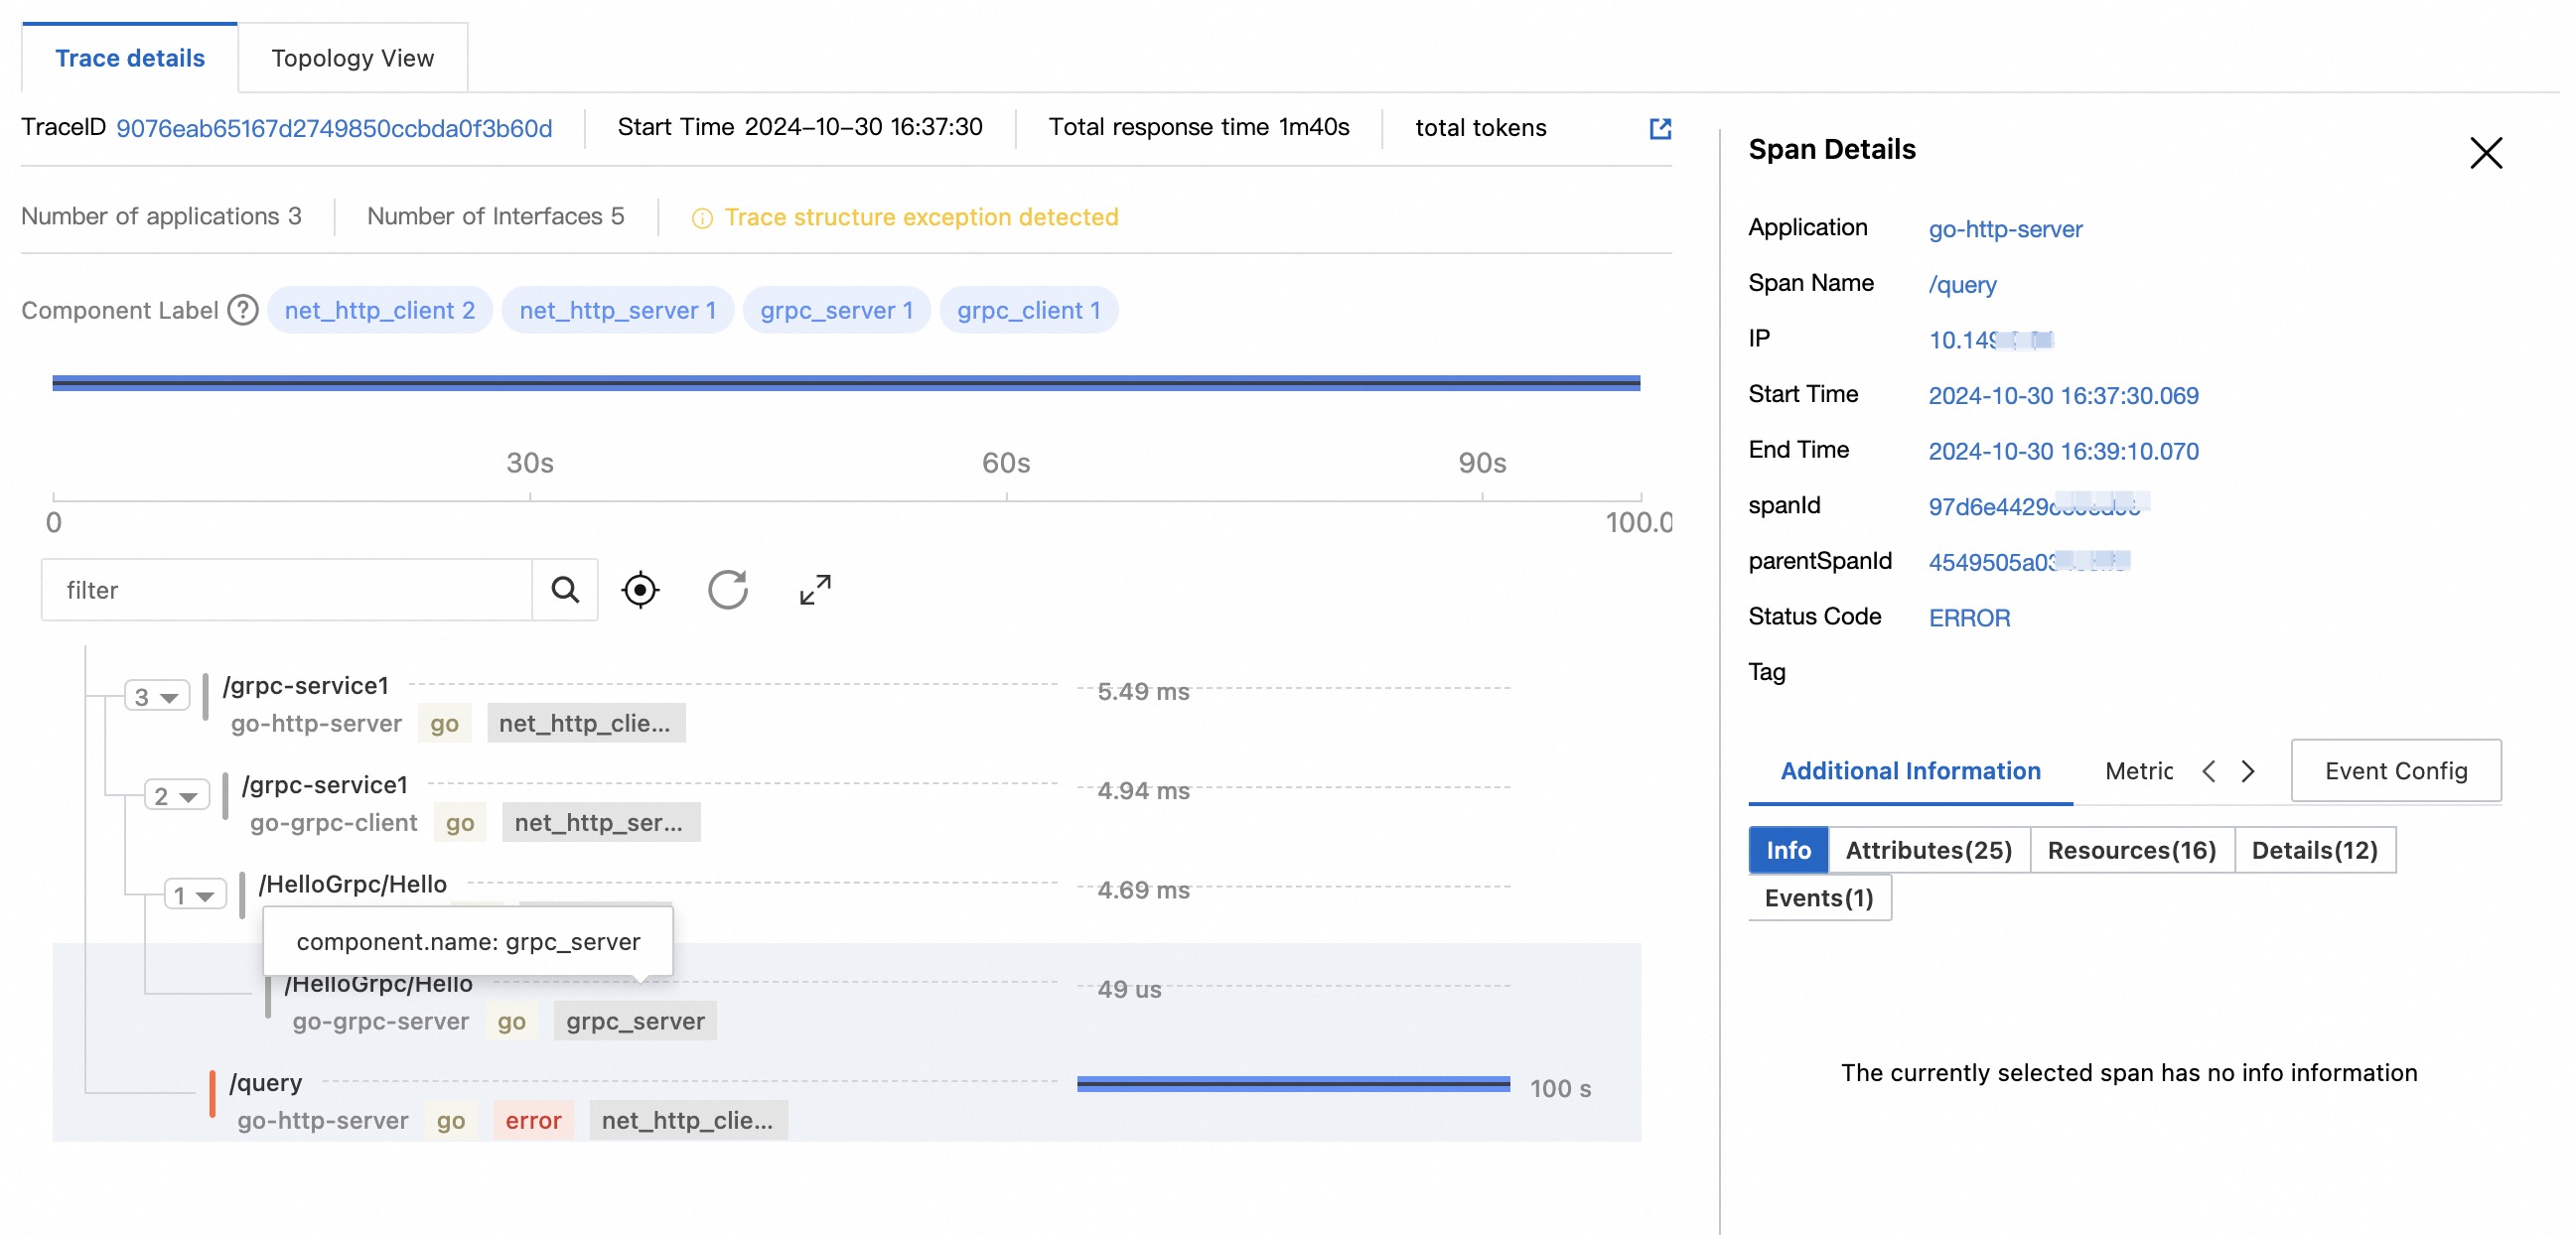Click the Component Label help icon

tap(242, 311)
